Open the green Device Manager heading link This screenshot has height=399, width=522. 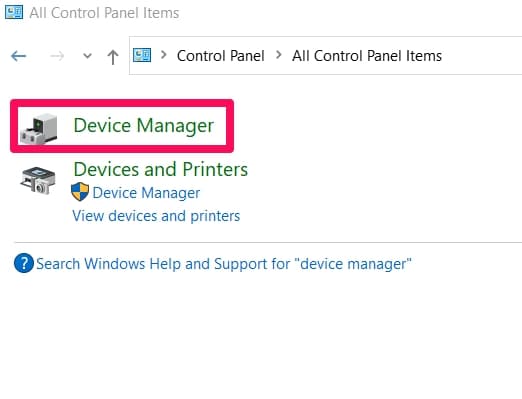tap(144, 126)
